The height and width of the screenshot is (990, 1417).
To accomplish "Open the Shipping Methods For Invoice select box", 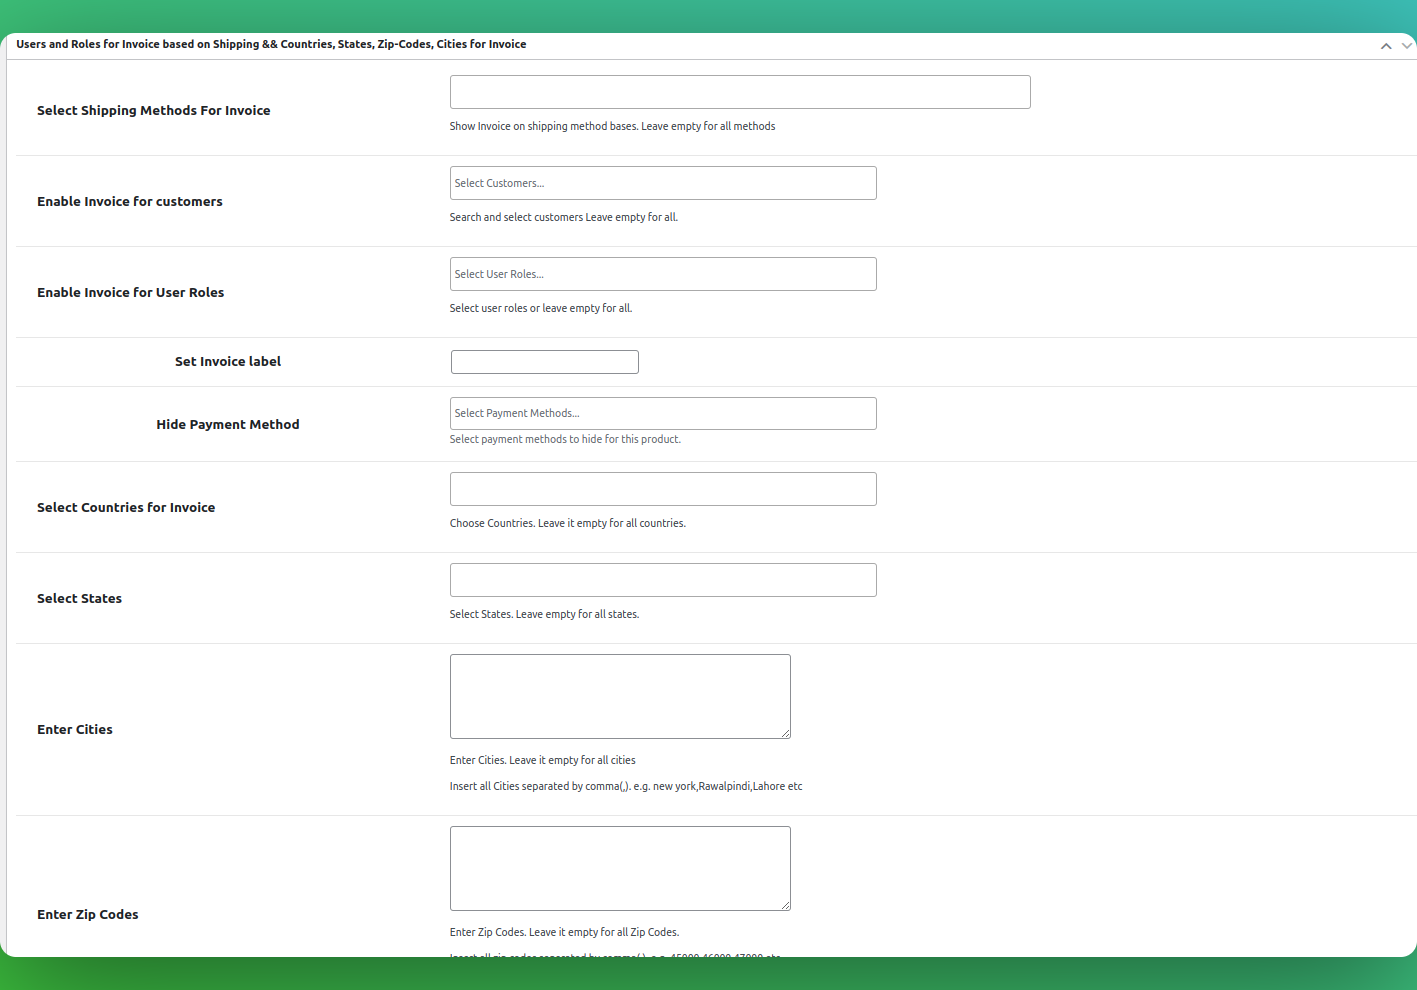I will coord(740,92).
